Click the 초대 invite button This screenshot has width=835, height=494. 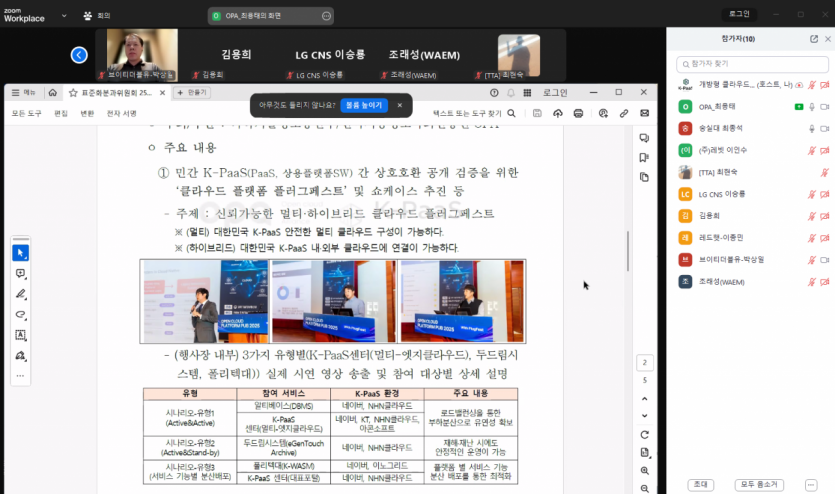click(700, 483)
